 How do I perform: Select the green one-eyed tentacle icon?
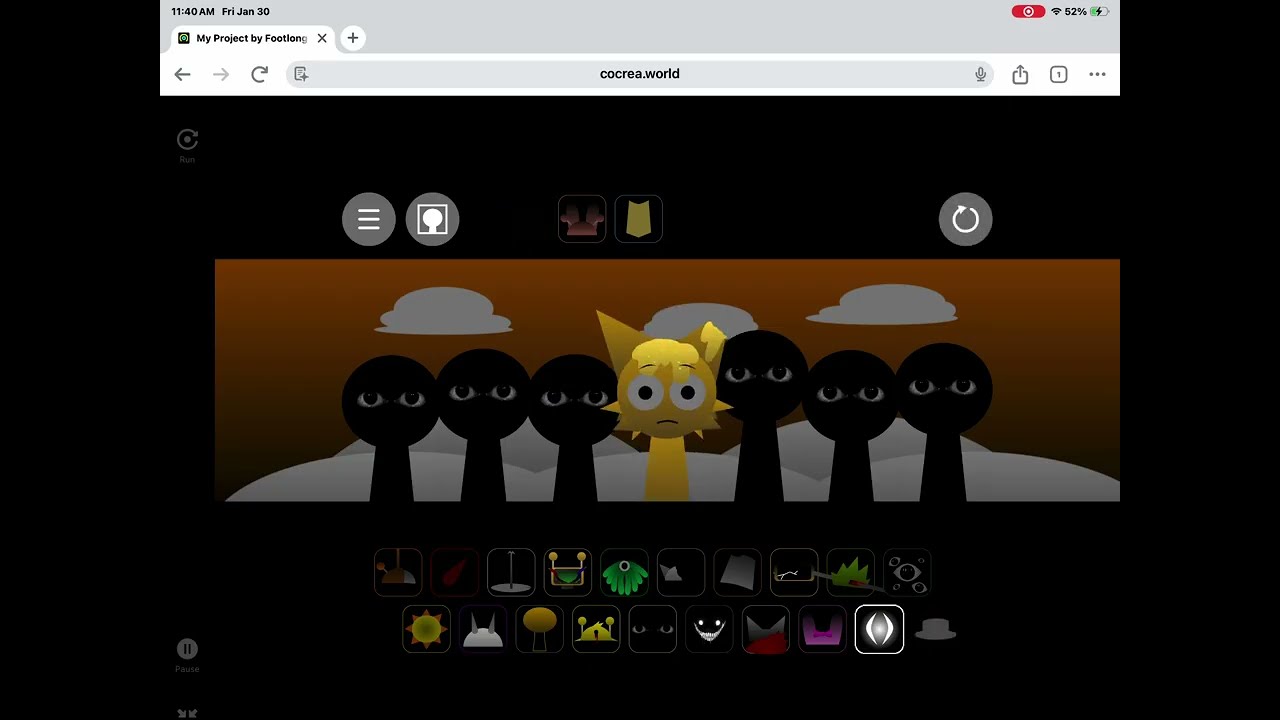click(x=624, y=573)
